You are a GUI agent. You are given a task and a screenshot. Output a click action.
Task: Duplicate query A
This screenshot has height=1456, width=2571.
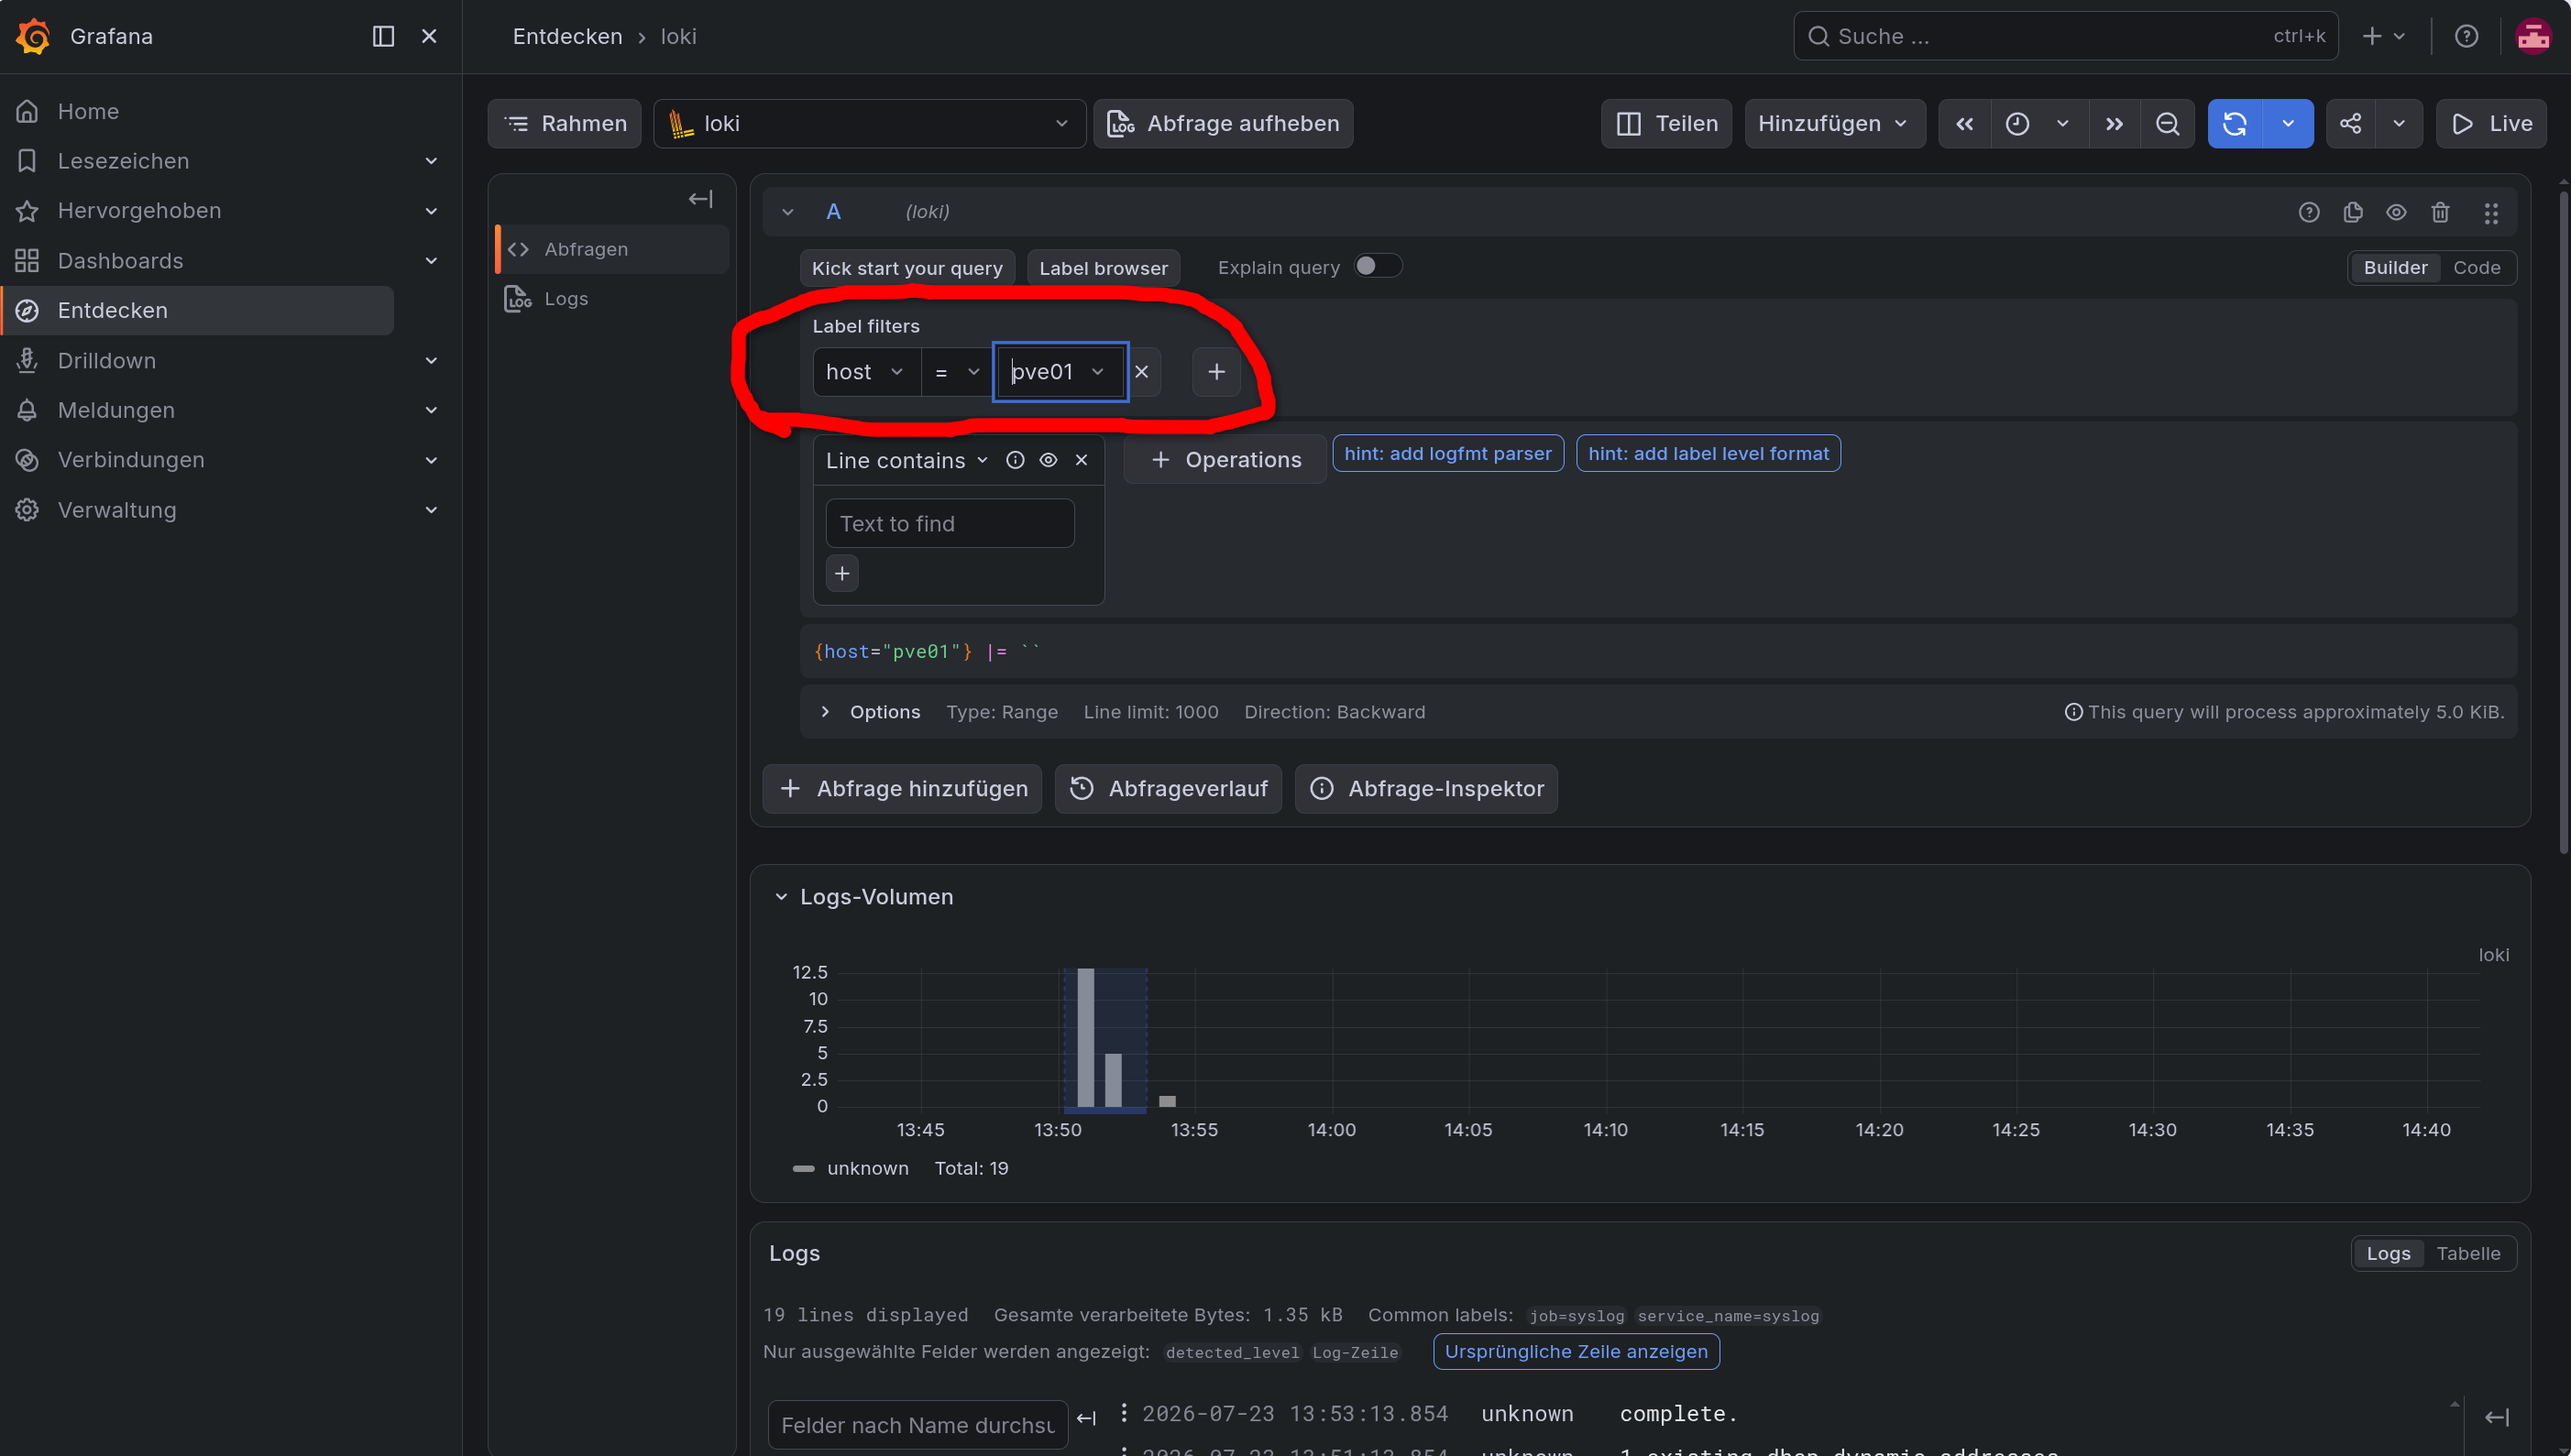(x=2352, y=212)
